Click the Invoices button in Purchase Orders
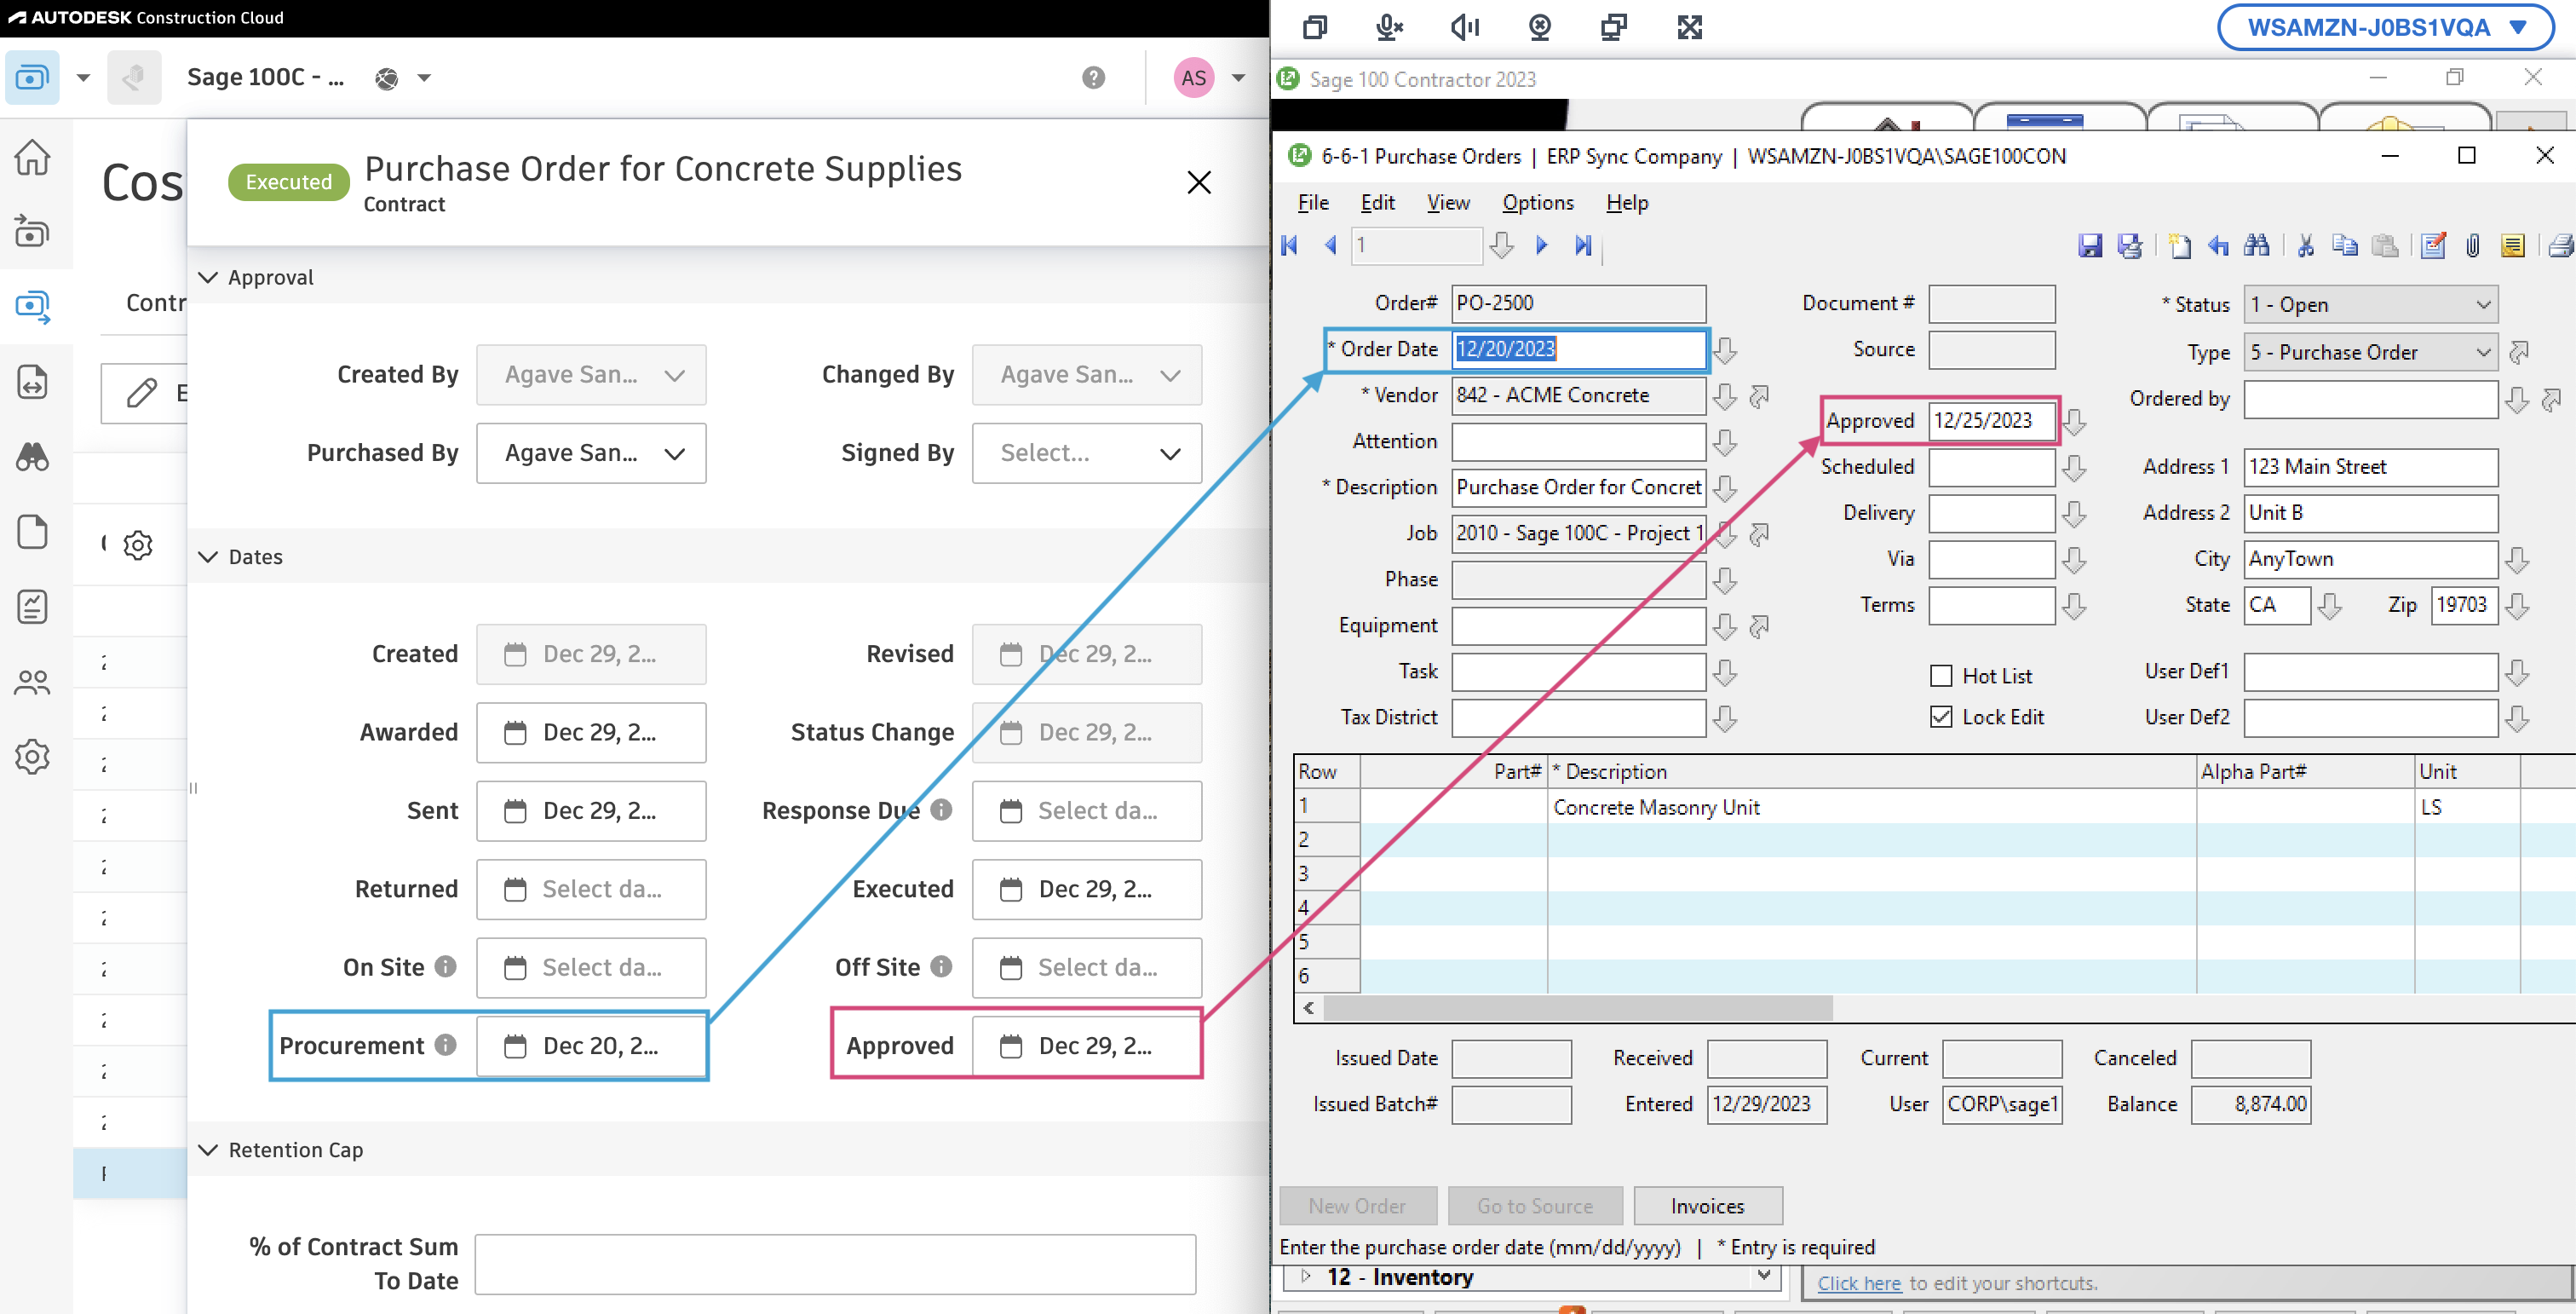Image resolution: width=2576 pixels, height=1314 pixels. (1707, 1207)
